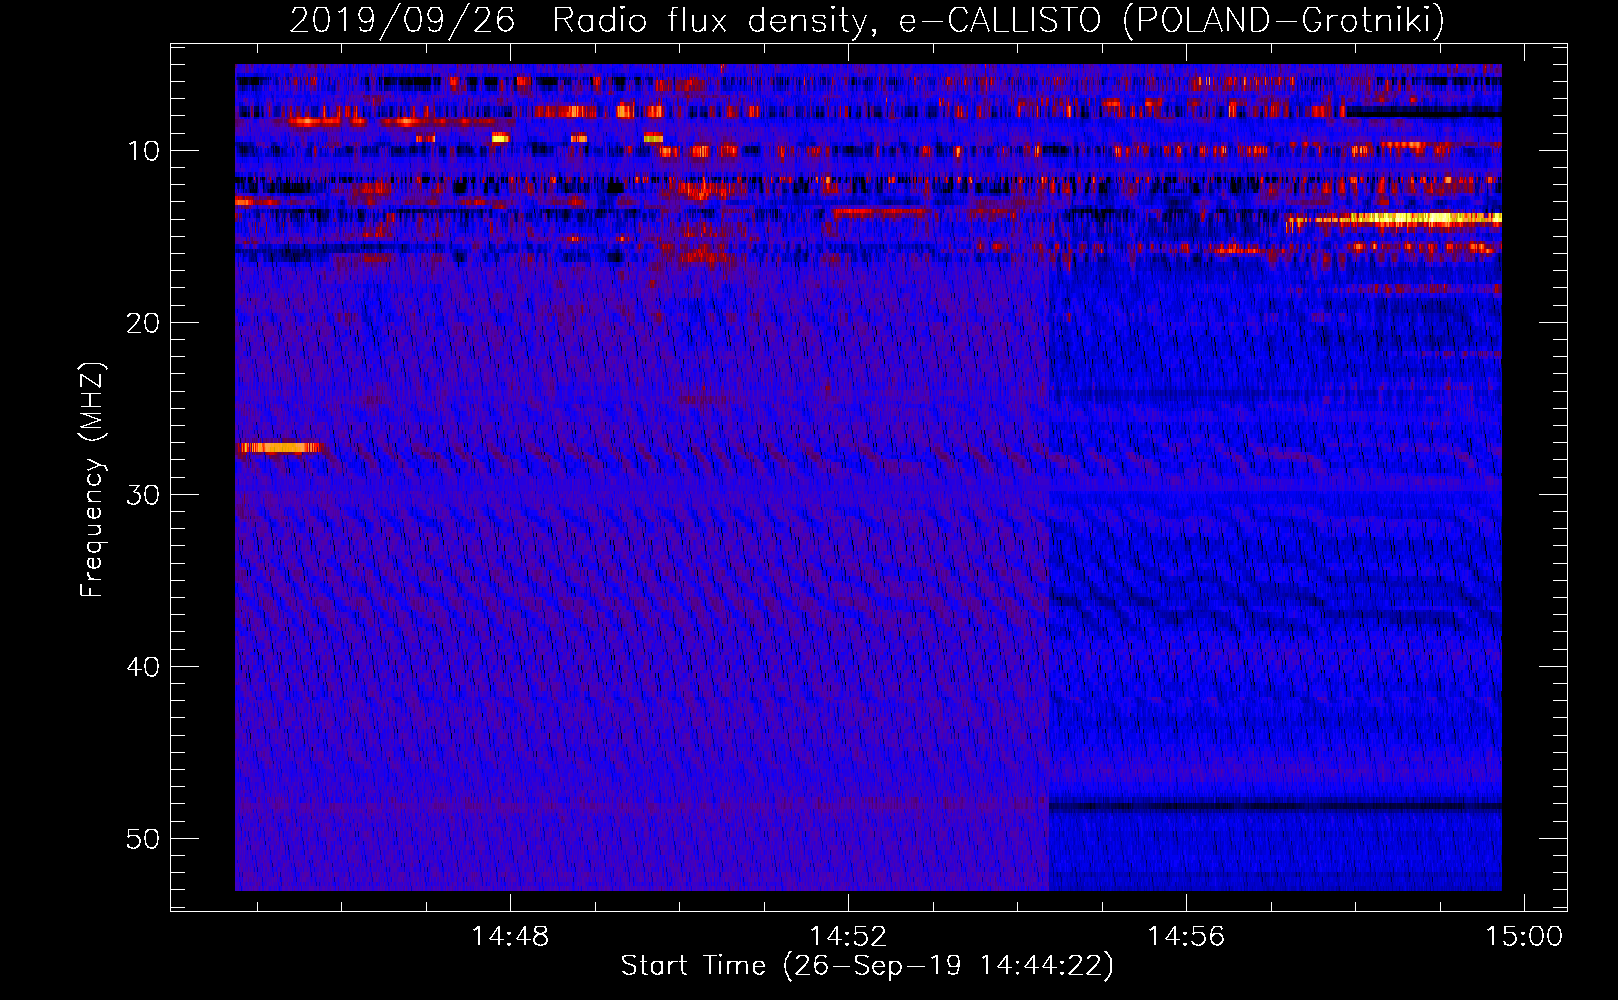The width and height of the screenshot is (1618, 1000).
Task: Click the bright yellow burst near 27 MHz
Action: point(280,448)
